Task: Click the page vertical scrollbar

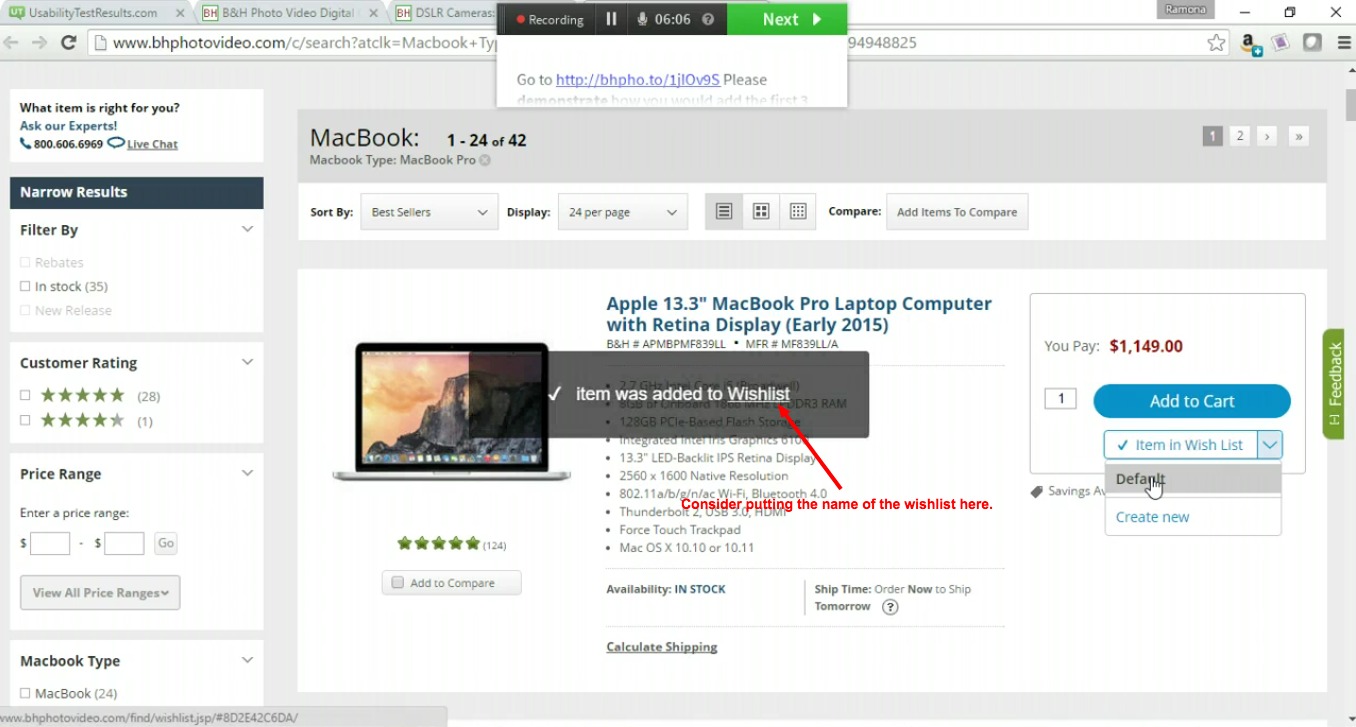Action: [1349, 104]
